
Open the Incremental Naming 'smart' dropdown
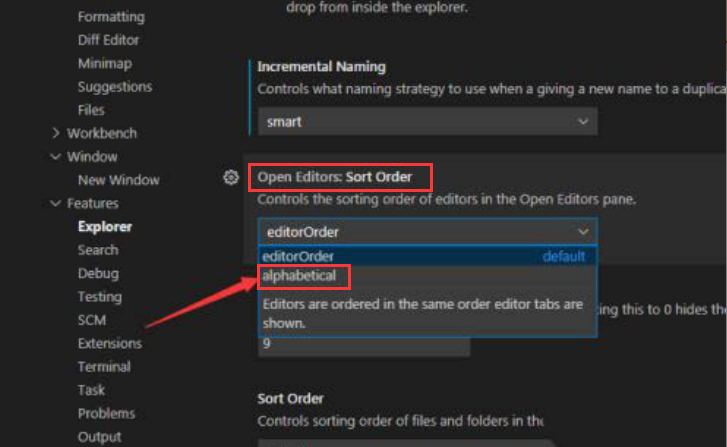[427, 121]
